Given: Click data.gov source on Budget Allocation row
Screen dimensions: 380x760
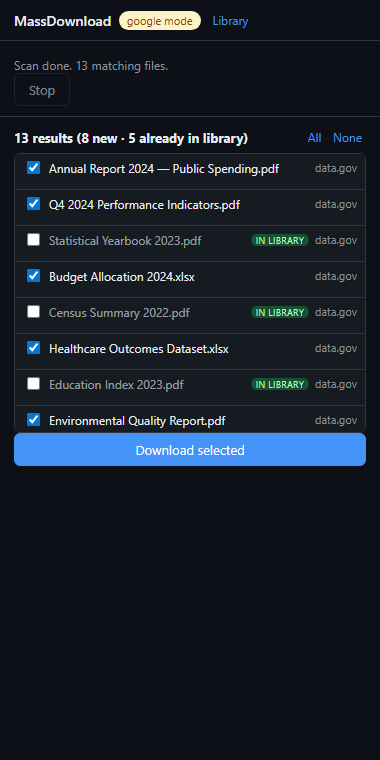Looking at the screenshot, I should (336, 276).
